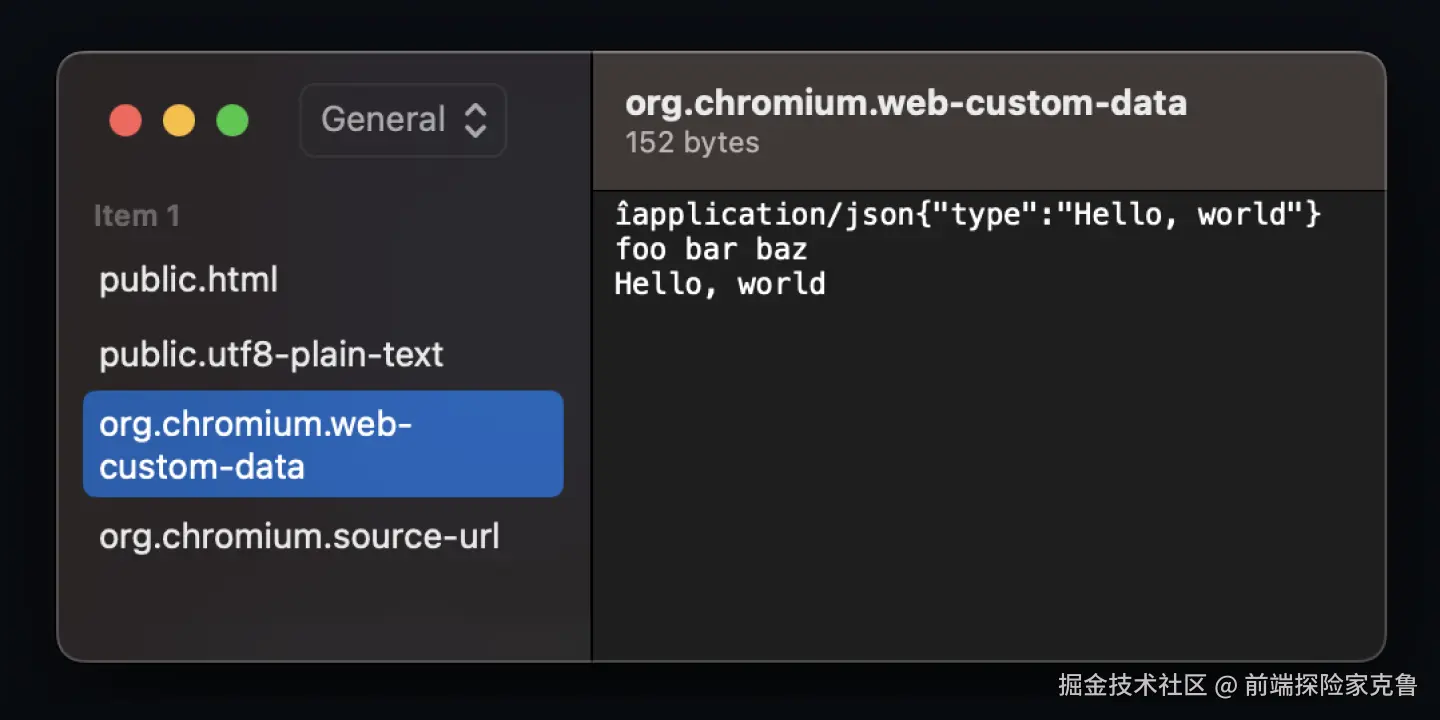Click the foo bar baz text line
This screenshot has height=720, width=1440.
coord(711,249)
